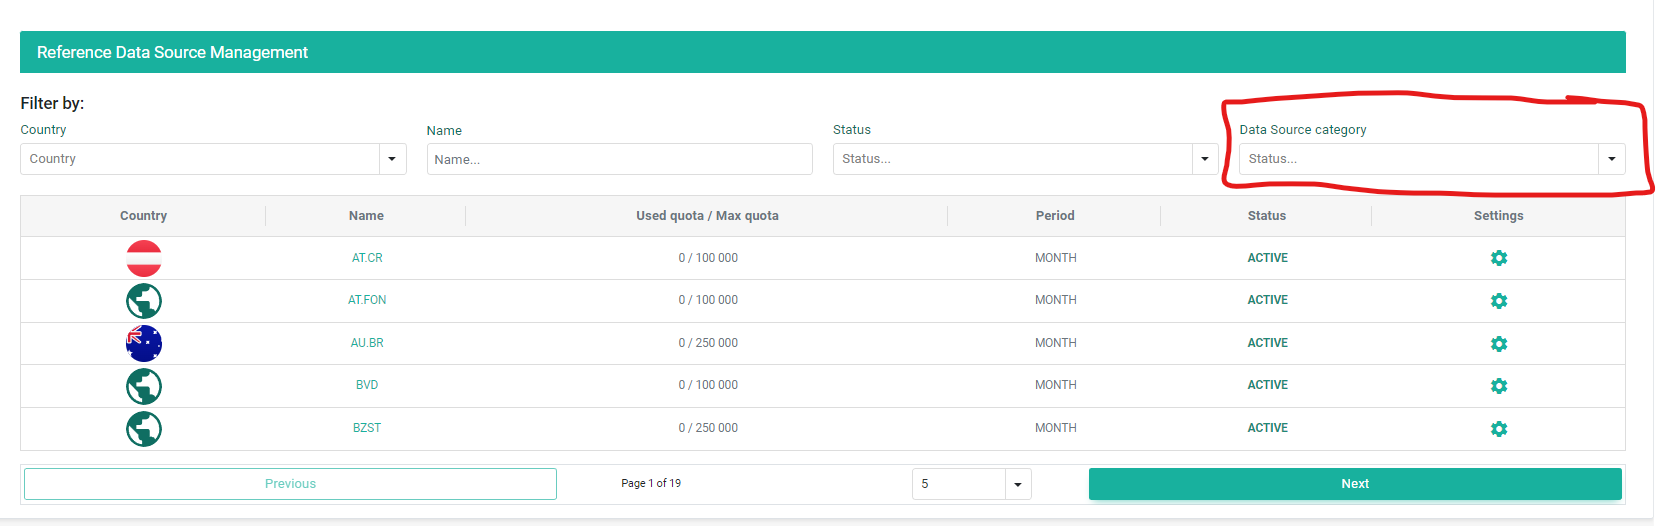
Task: Open the AT.CR data source link
Action: 367,258
